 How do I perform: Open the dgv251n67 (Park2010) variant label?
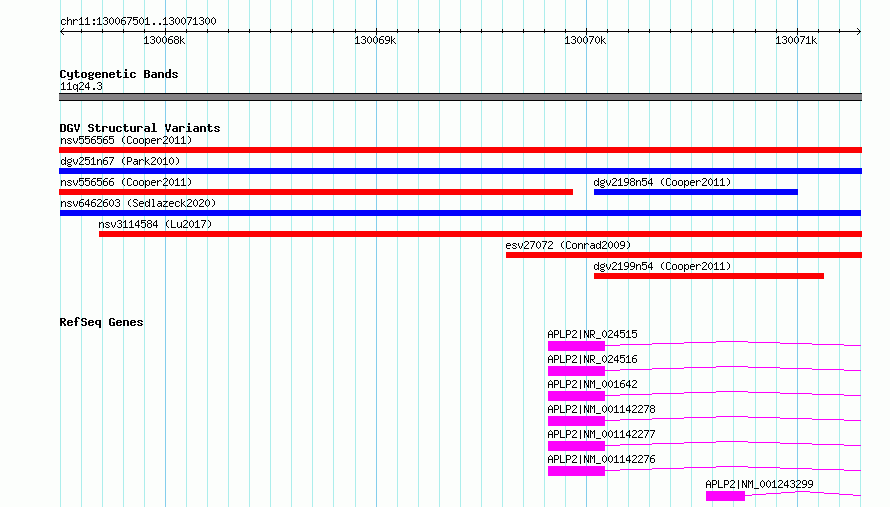tap(120, 161)
